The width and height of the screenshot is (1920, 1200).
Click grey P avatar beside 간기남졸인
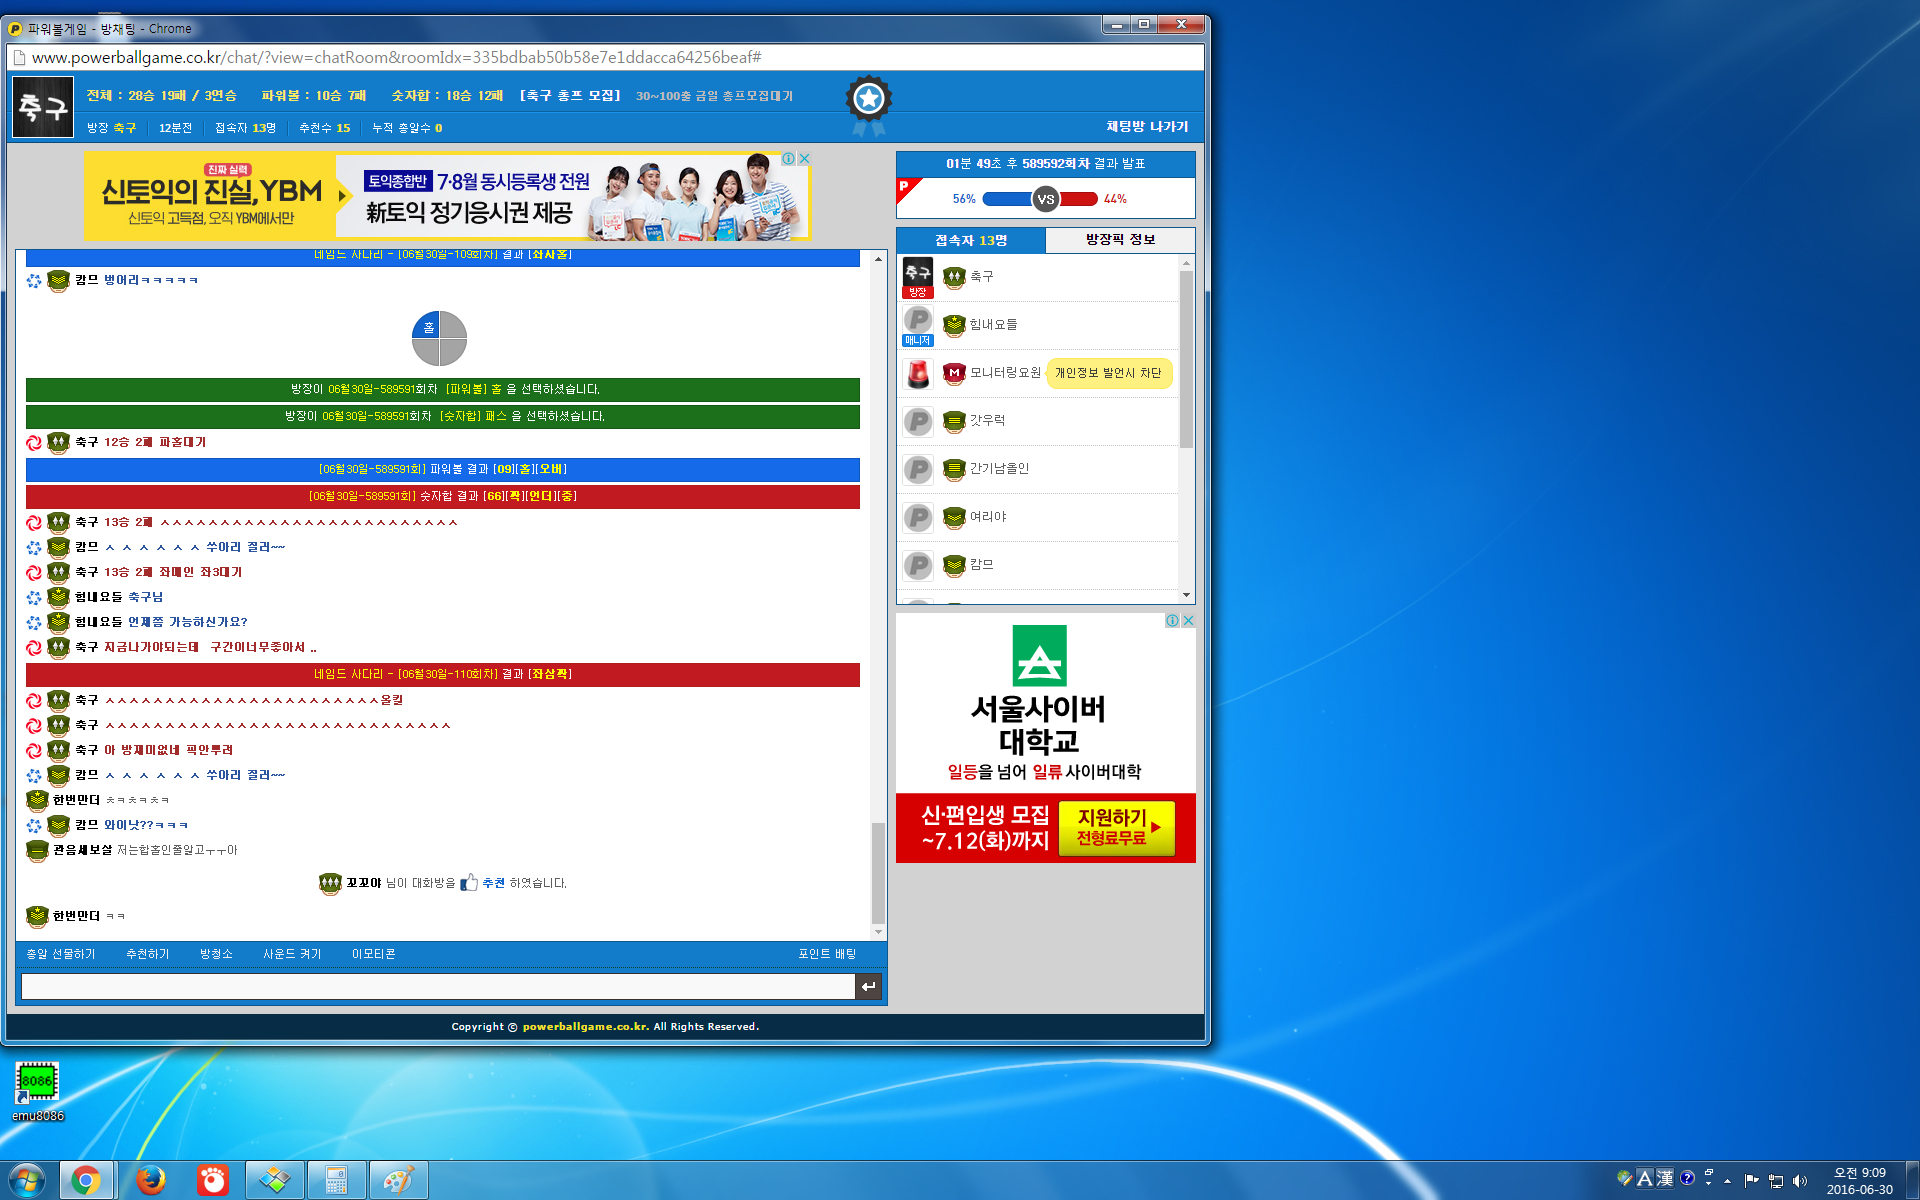pyautogui.click(x=918, y=469)
